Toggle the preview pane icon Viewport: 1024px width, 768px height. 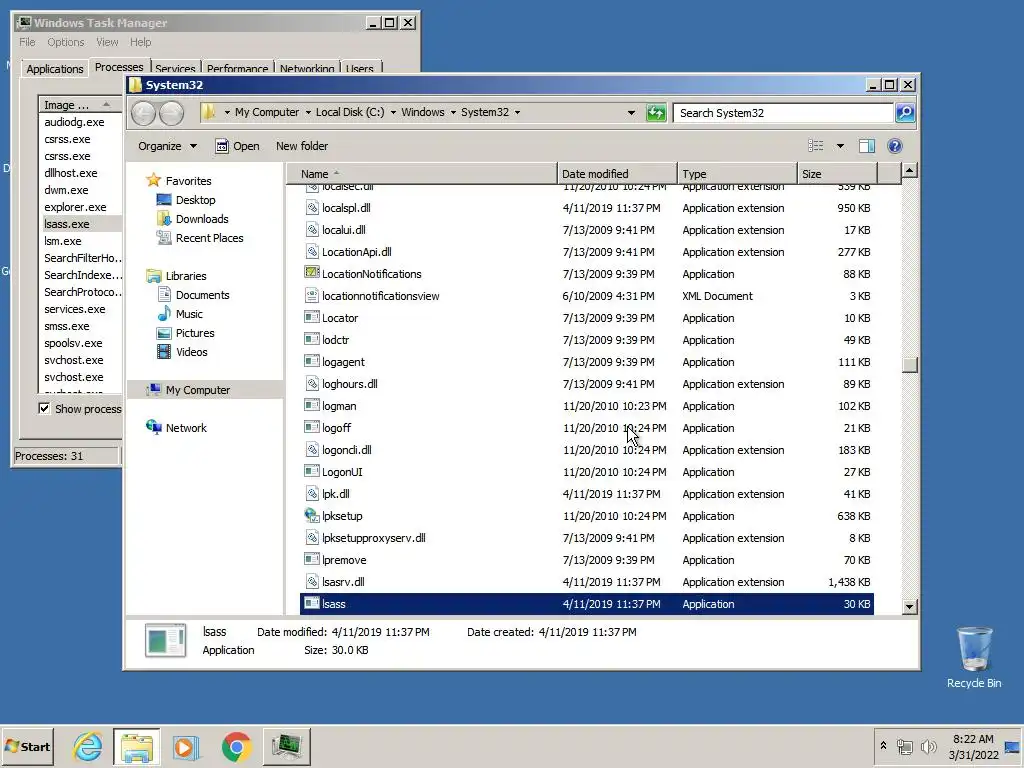click(867, 146)
